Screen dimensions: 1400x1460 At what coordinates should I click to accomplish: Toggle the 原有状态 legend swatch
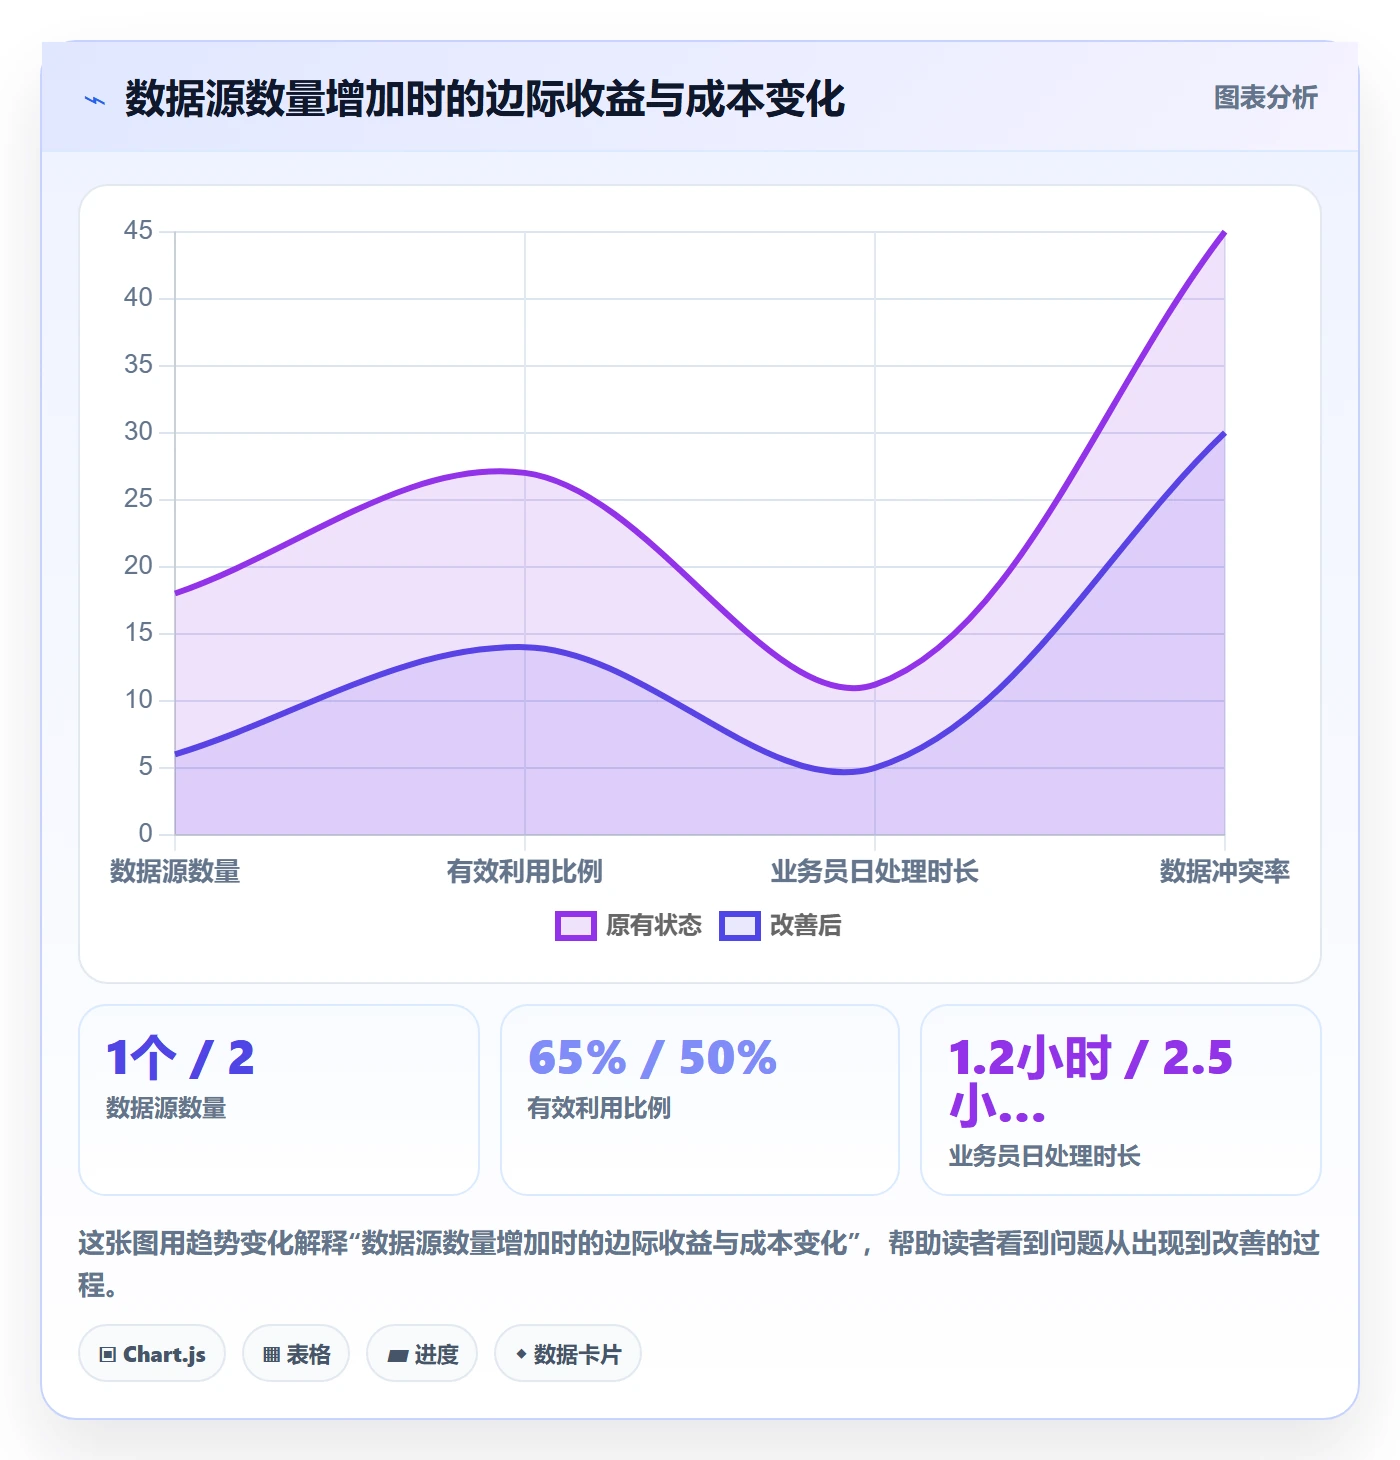point(576,926)
